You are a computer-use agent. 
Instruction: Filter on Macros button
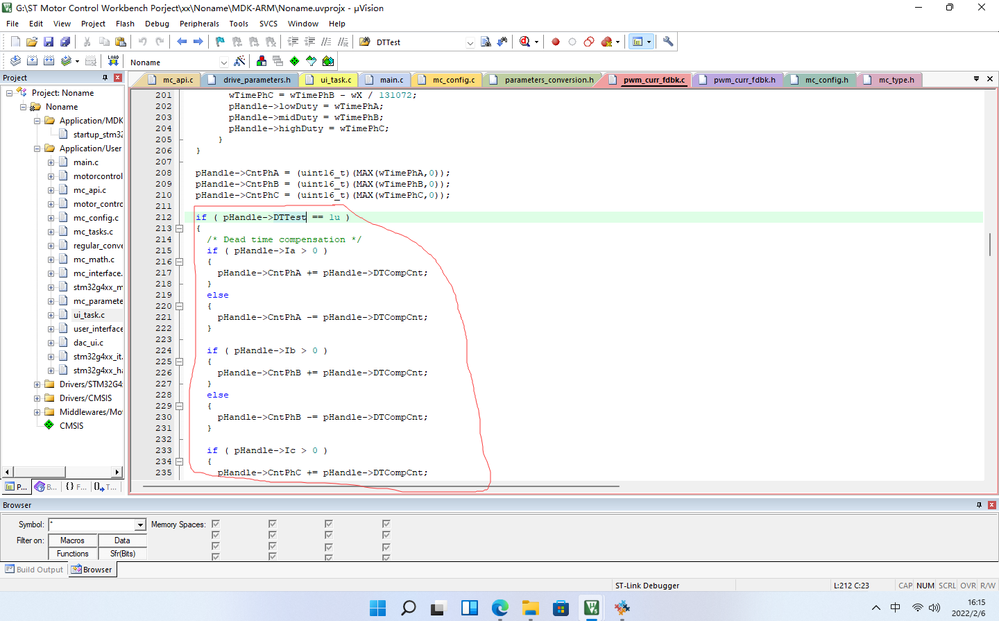(x=72, y=540)
